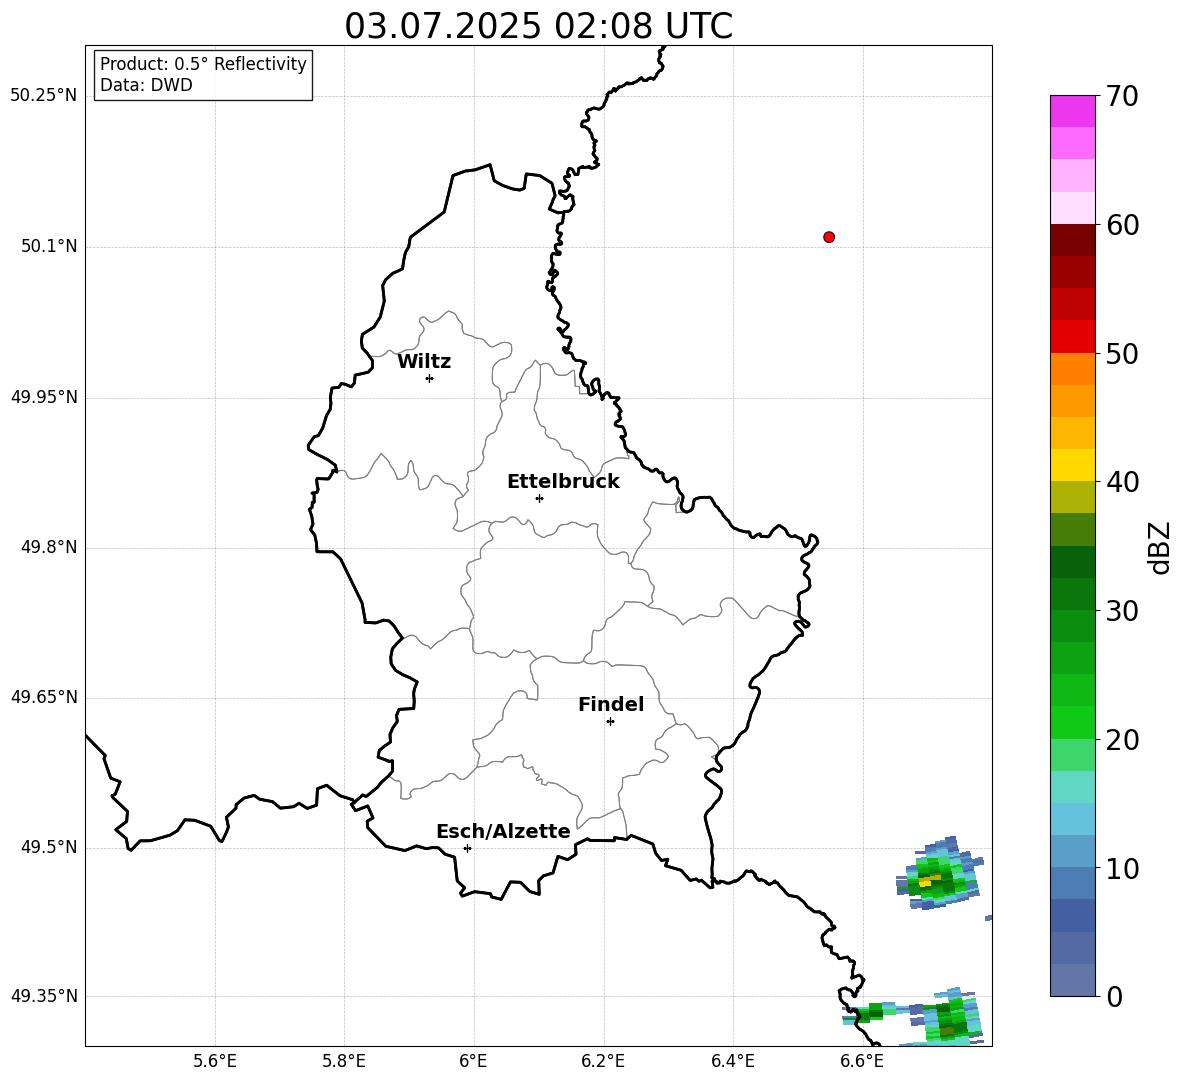The image size is (1184, 1081).
Task: Click the 5.6°E longitude label
Action: (x=215, y=1061)
